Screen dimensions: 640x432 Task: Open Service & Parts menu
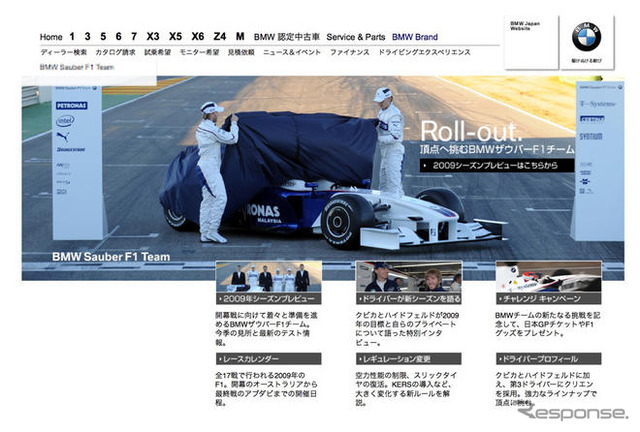click(x=356, y=37)
